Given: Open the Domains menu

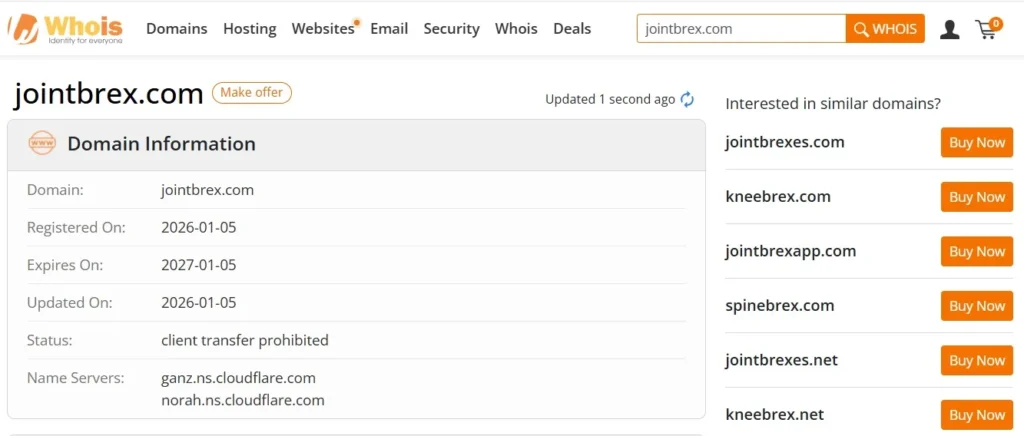Looking at the screenshot, I should click(176, 29).
